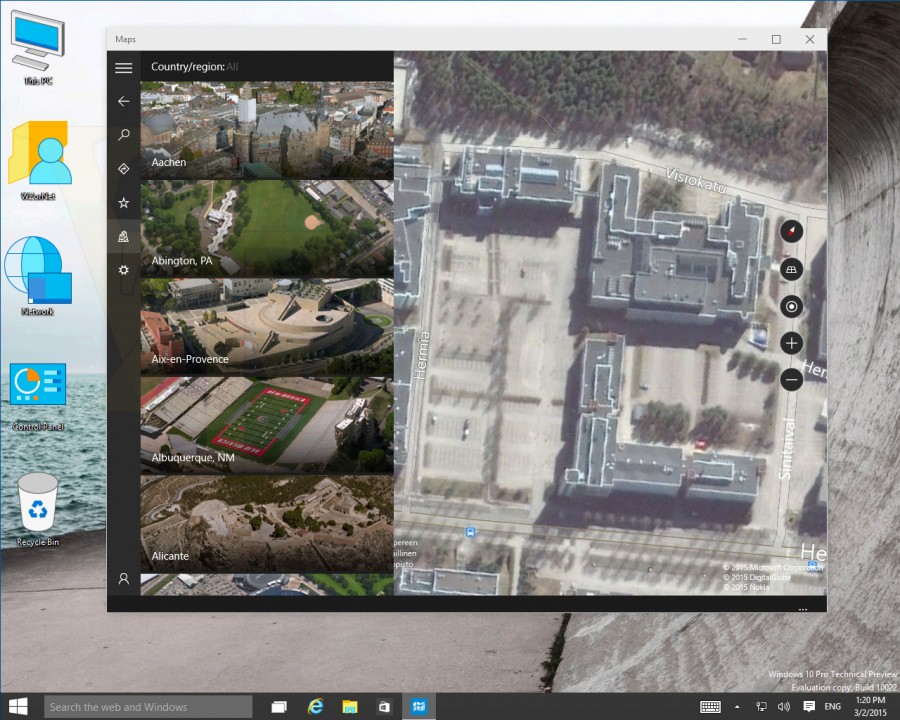
Task: Select the 3D Cities icon in sidebar
Action: tap(124, 236)
